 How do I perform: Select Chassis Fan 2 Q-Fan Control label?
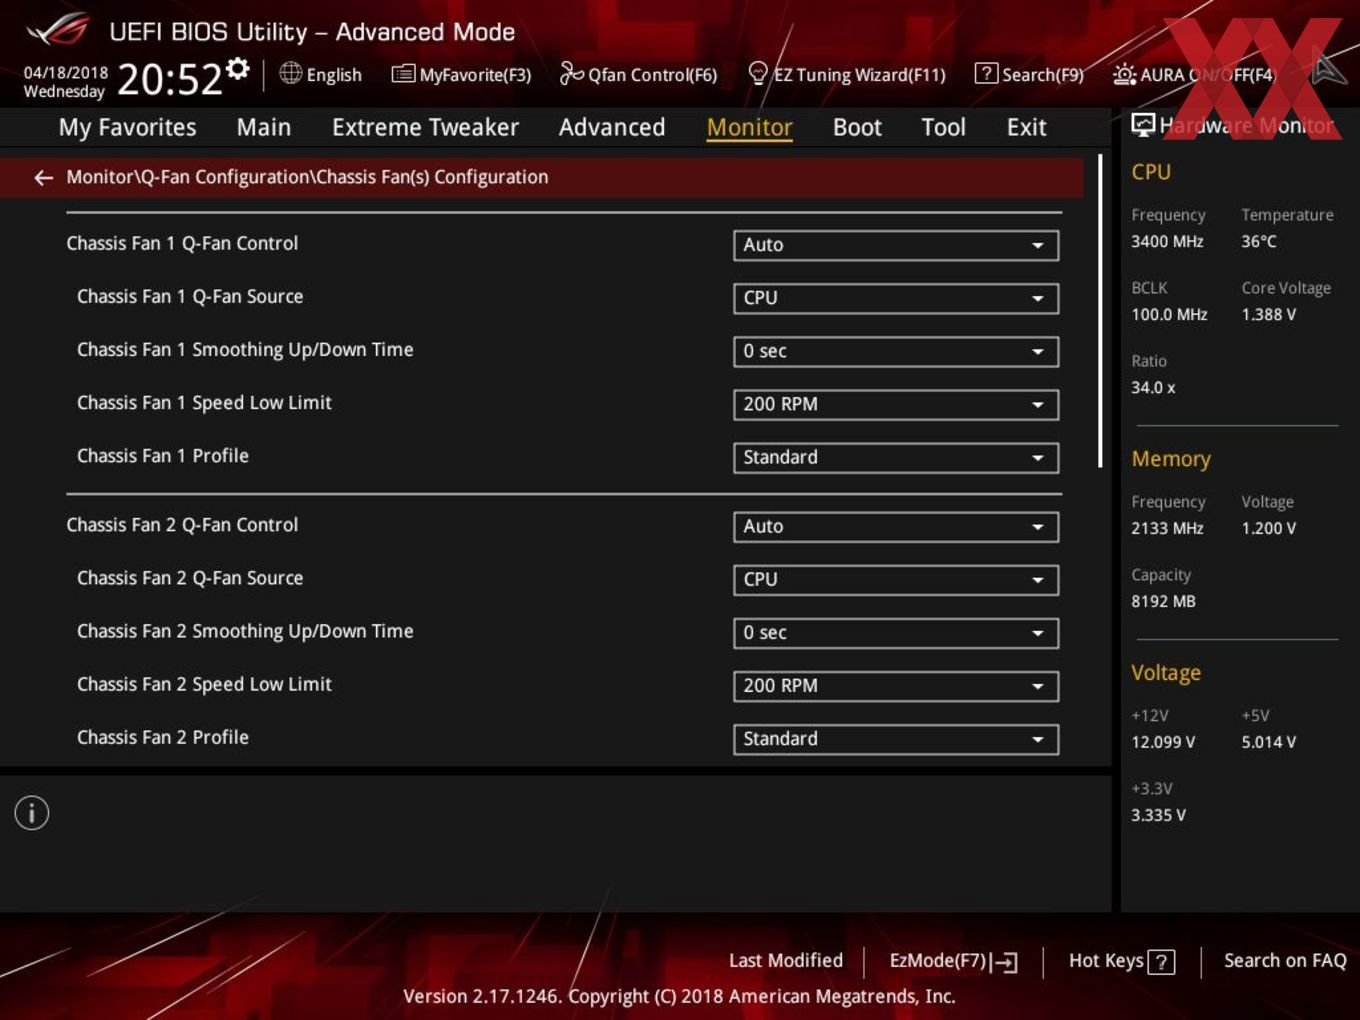coord(182,524)
